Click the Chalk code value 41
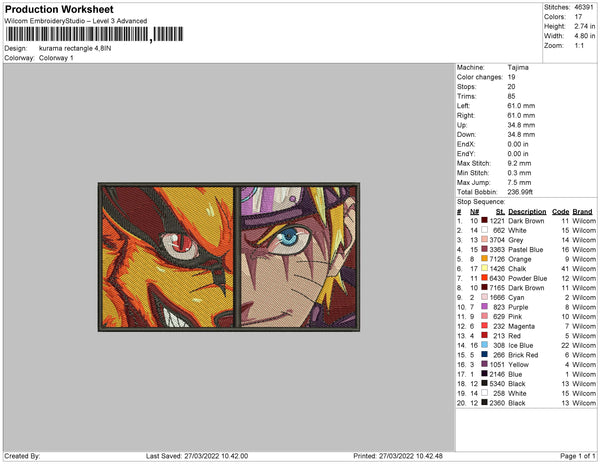 565,269
